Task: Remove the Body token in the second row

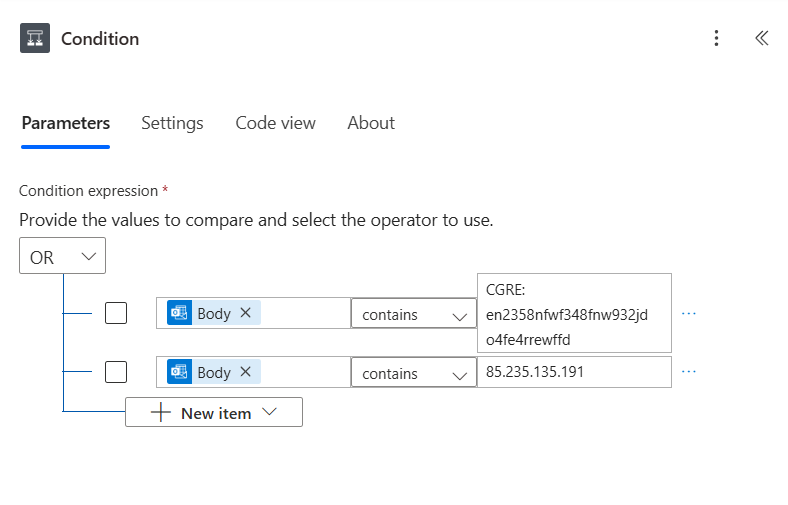Action: [245, 372]
